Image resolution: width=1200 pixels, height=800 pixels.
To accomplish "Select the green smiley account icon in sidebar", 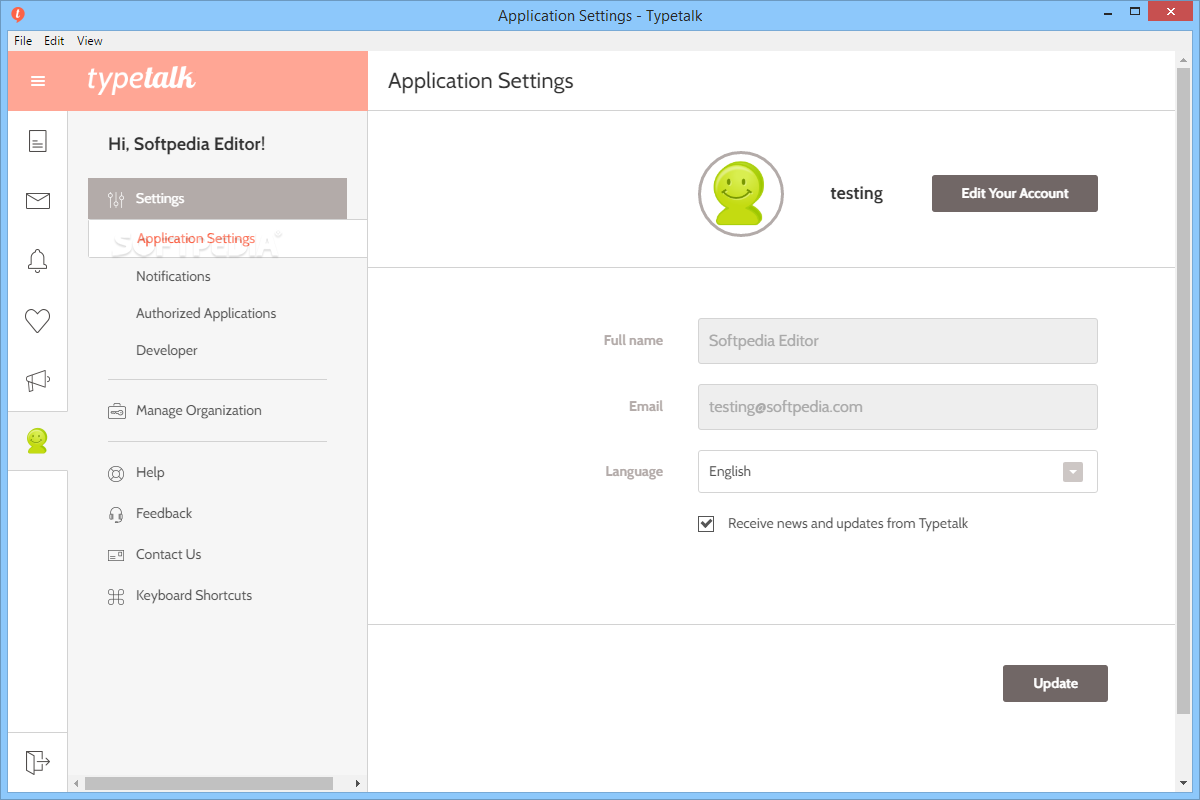I will (x=38, y=441).
